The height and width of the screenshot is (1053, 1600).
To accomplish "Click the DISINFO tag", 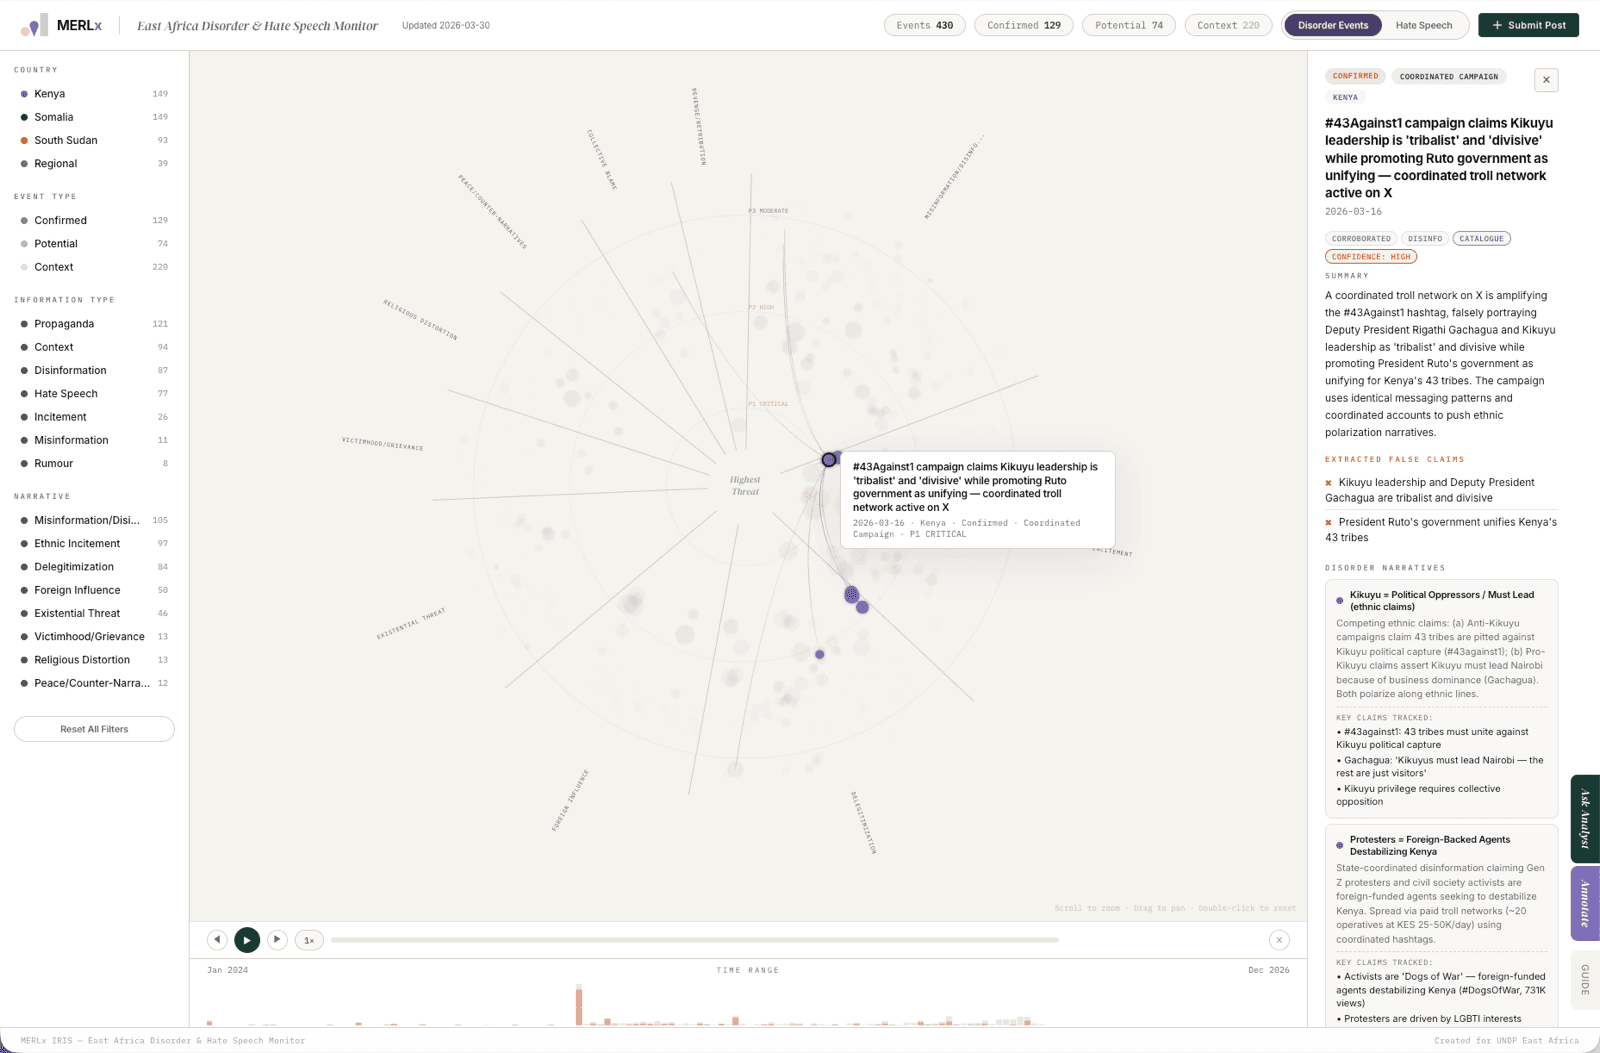I will pos(1425,239).
